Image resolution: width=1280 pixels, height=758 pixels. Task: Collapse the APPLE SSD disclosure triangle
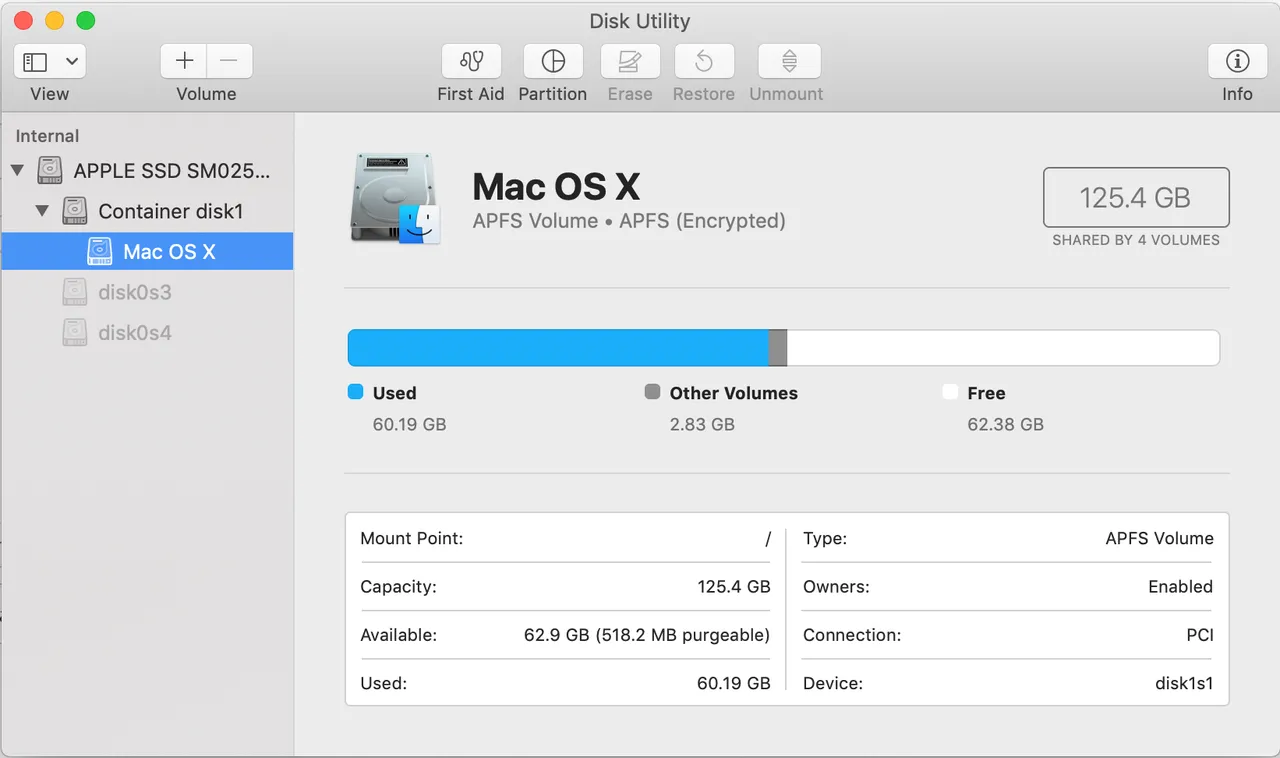click(x=17, y=171)
